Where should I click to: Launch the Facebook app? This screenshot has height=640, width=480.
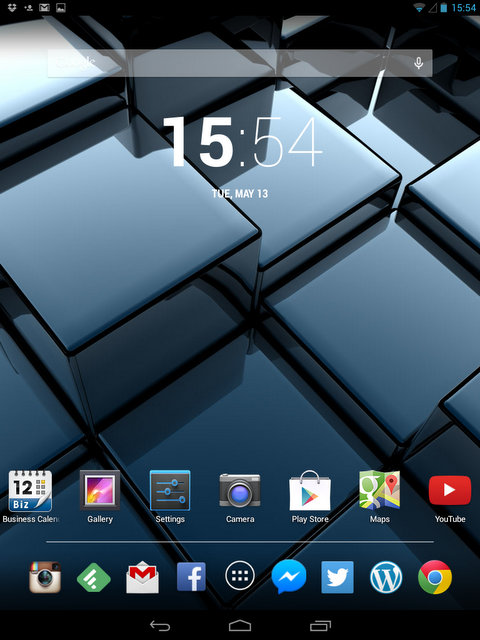tap(191, 577)
